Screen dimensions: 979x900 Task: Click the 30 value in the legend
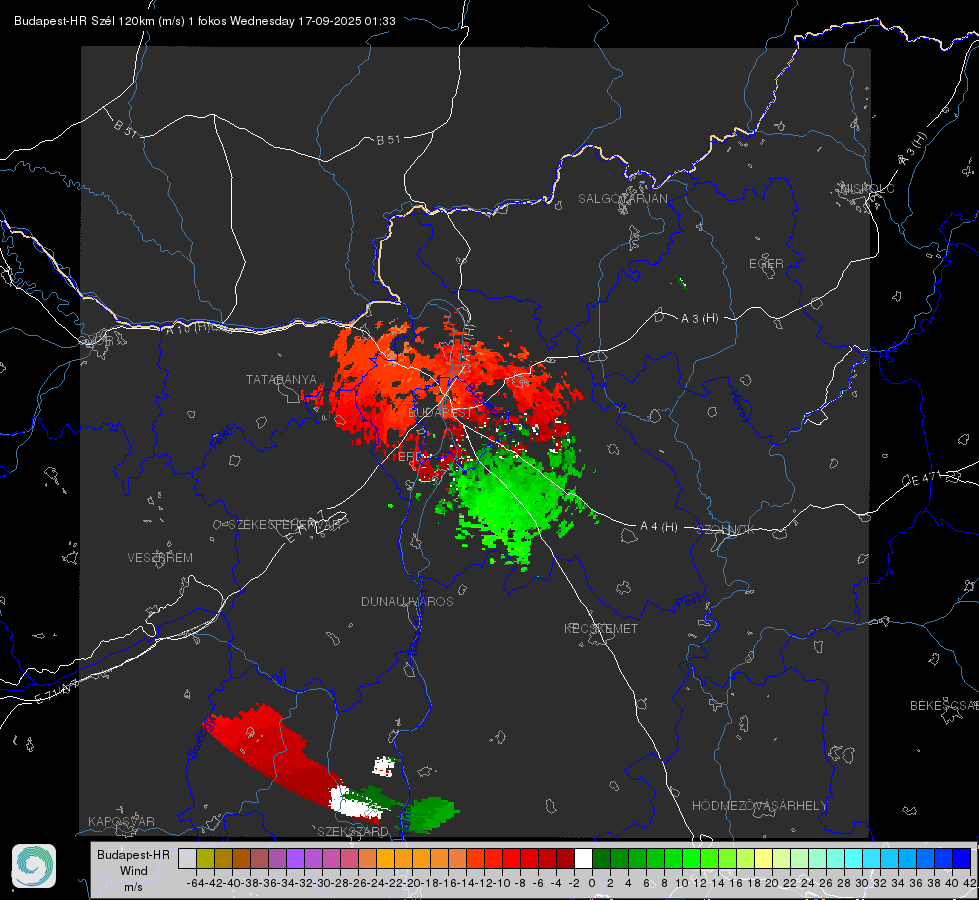862,883
